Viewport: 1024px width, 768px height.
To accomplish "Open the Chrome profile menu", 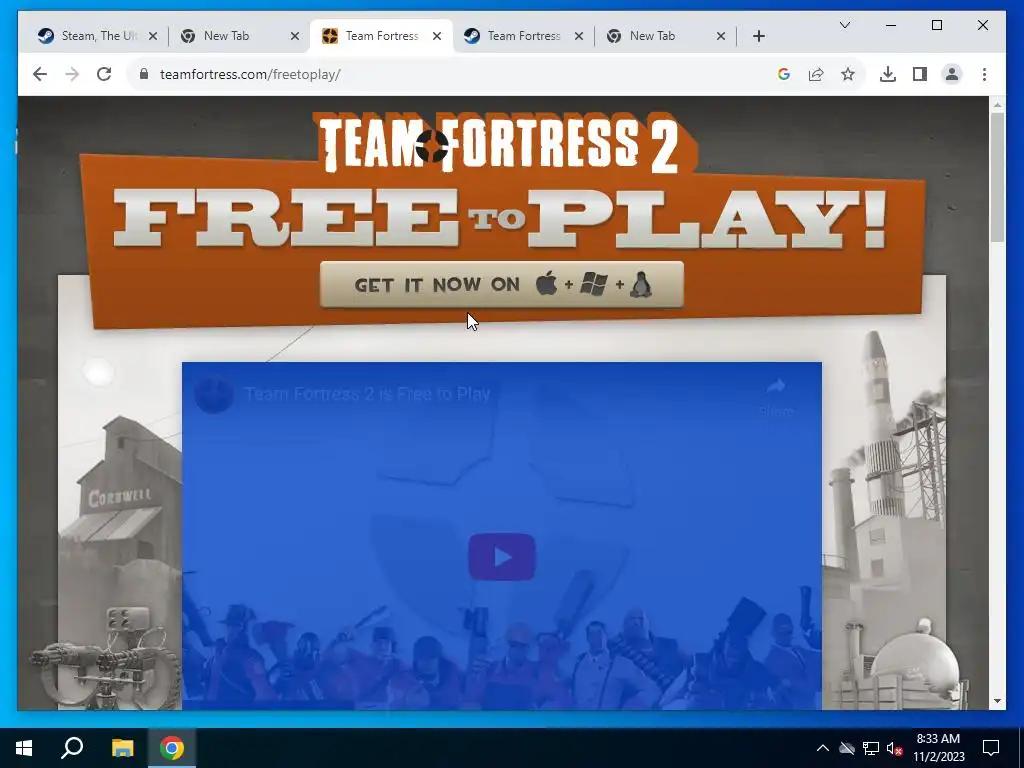I will (x=952, y=74).
